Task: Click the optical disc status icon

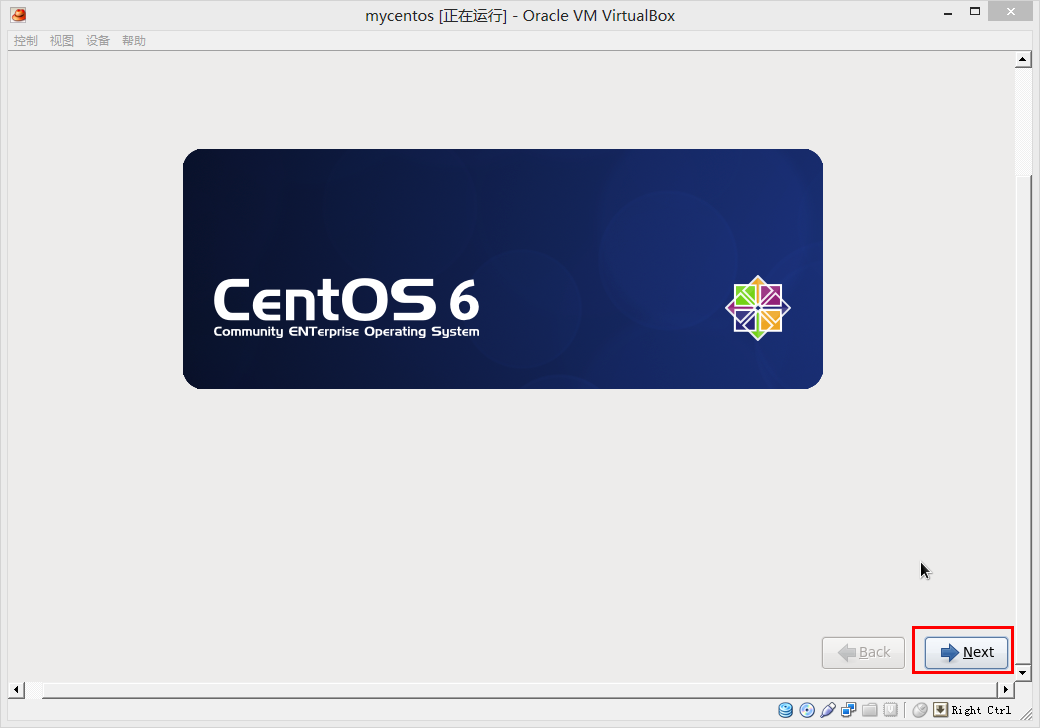Action: 807,710
